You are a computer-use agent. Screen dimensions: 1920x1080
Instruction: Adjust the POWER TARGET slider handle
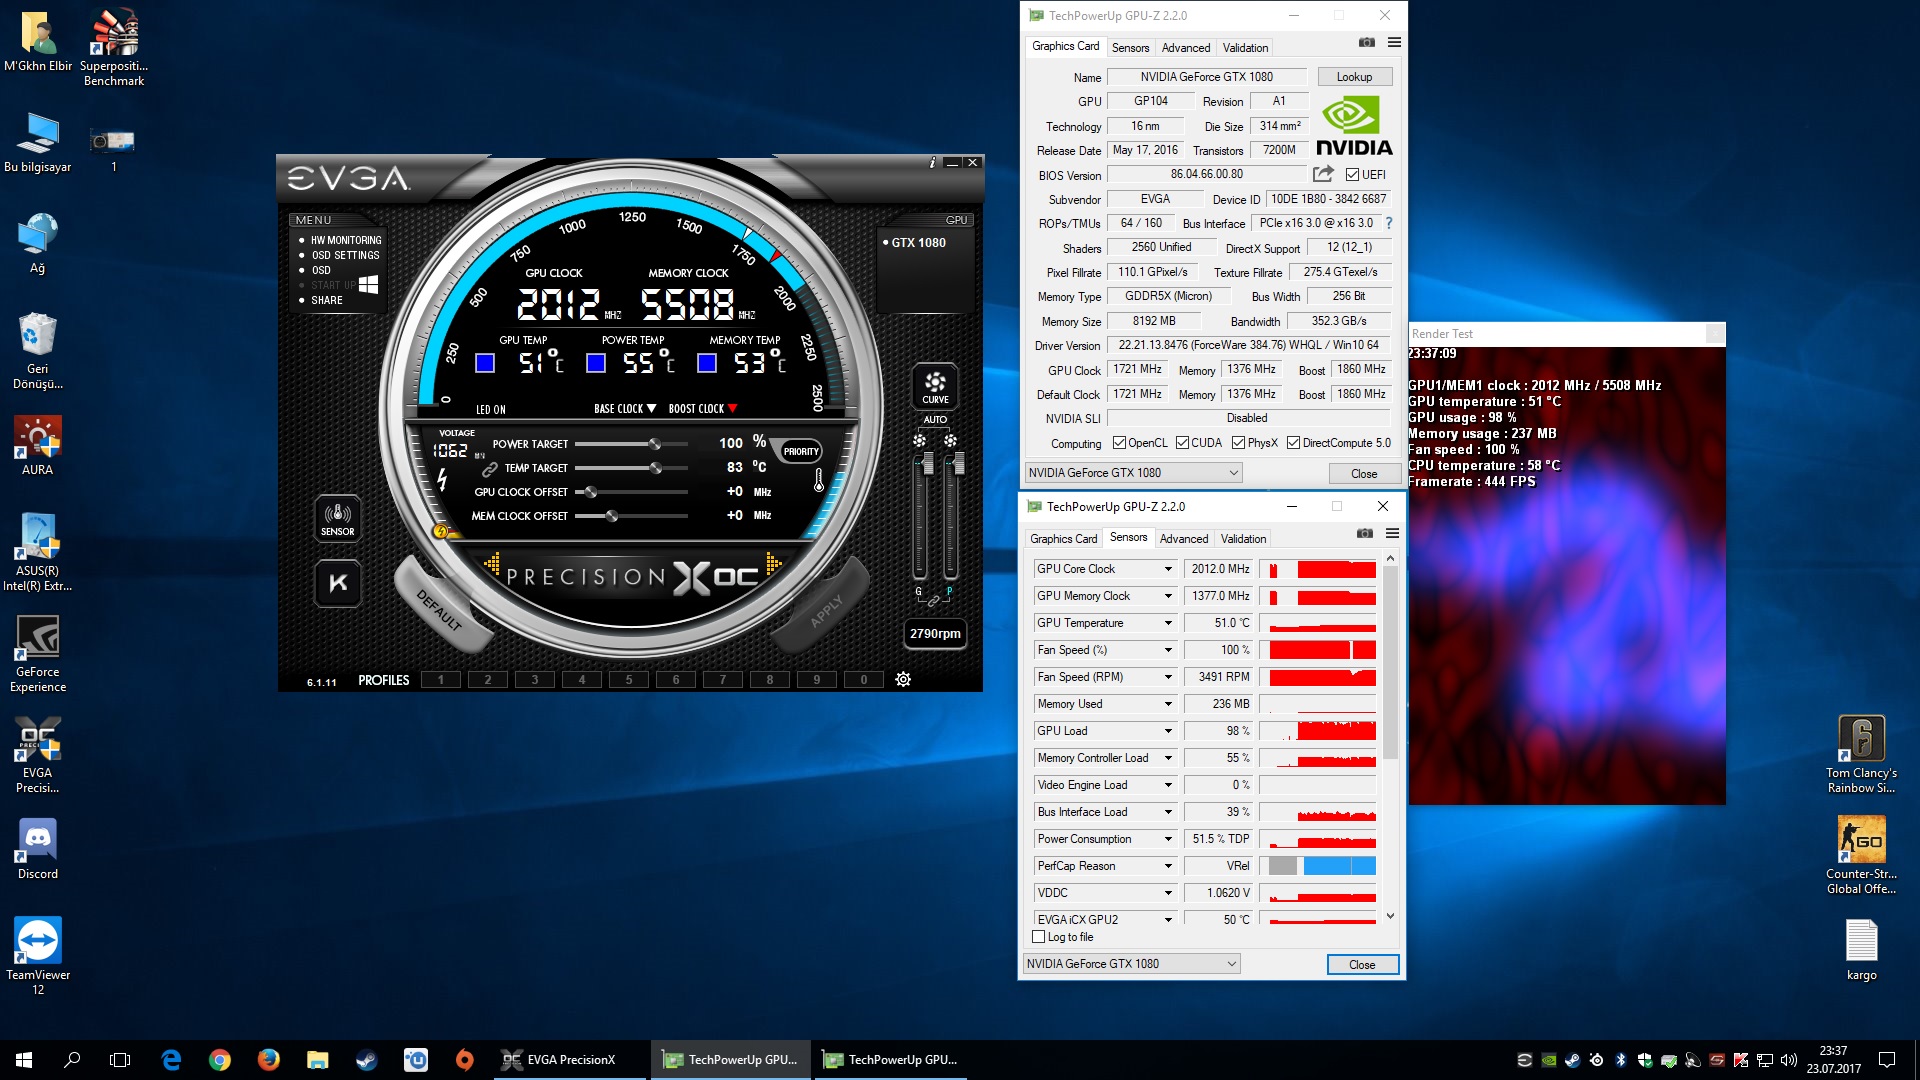[655, 444]
